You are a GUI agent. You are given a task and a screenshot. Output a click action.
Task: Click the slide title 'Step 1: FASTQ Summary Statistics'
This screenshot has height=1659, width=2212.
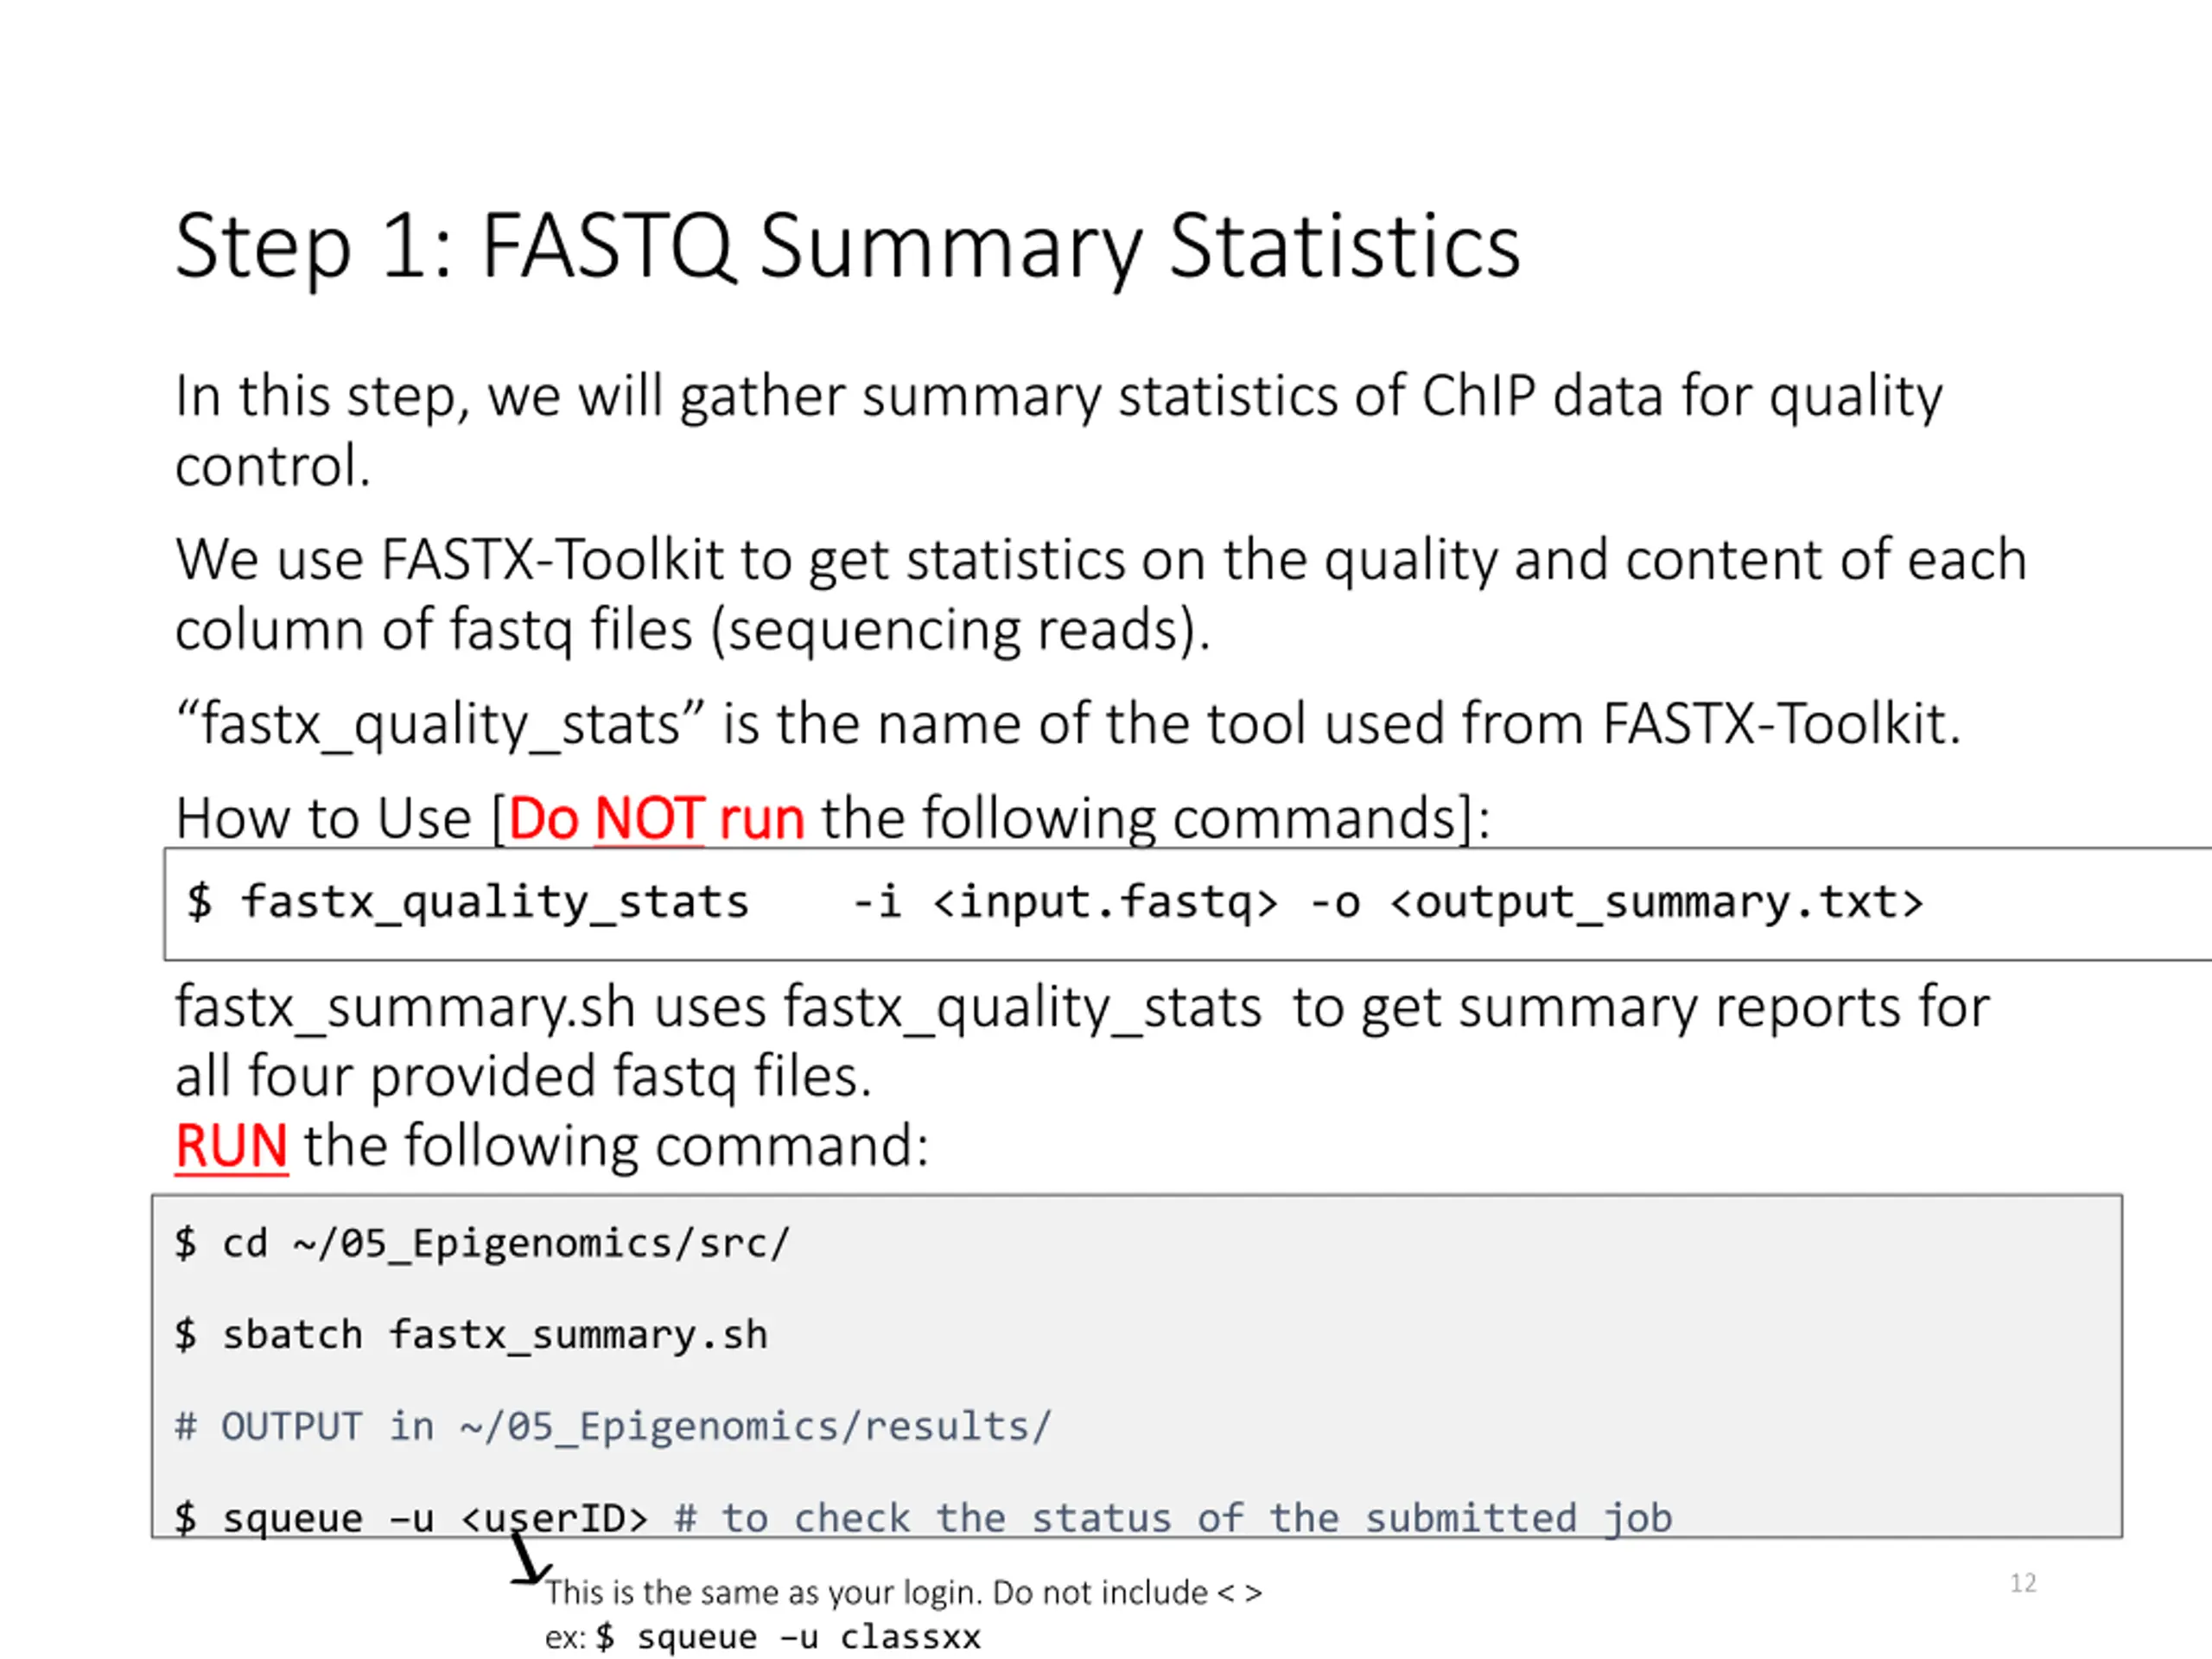click(x=847, y=246)
